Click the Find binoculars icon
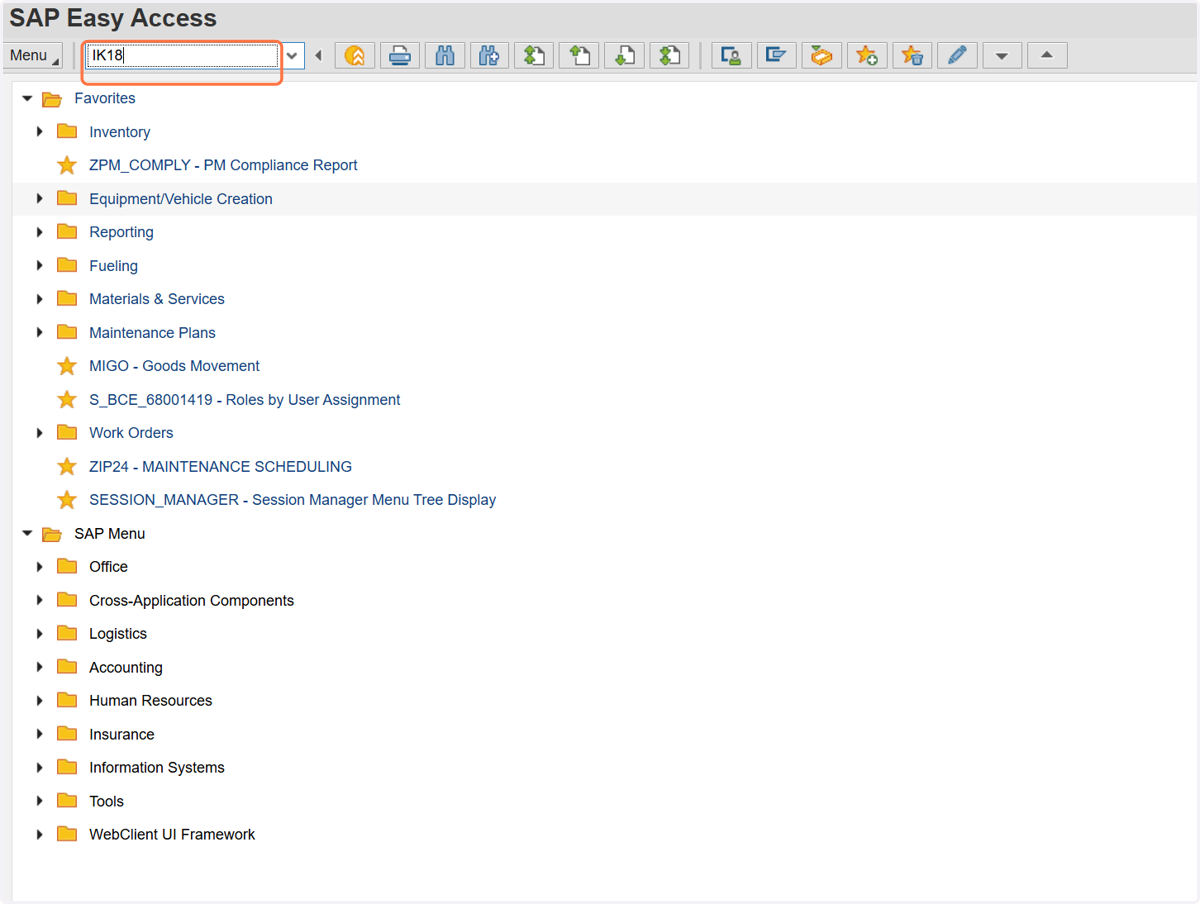 pyautogui.click(x=445, y=56)
